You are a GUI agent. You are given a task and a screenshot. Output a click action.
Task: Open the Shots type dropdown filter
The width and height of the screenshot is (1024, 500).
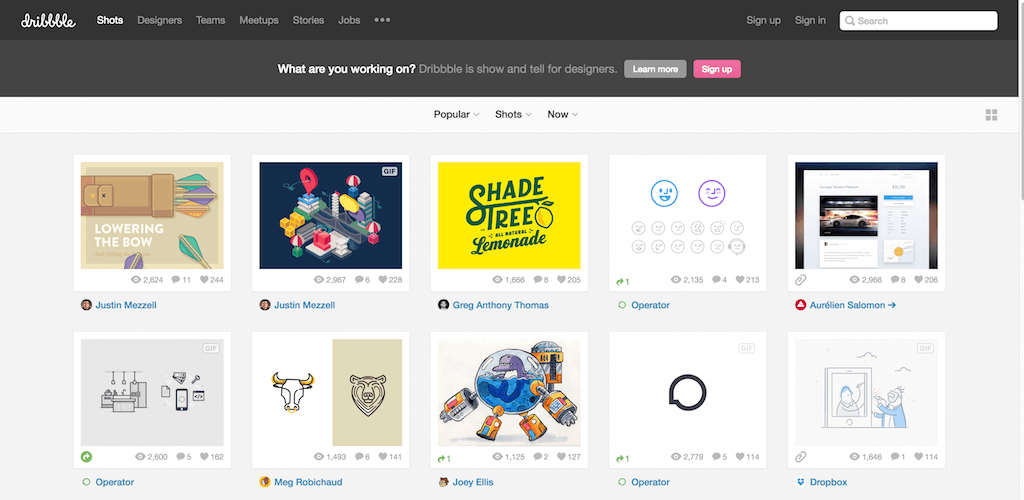point(513,114)
